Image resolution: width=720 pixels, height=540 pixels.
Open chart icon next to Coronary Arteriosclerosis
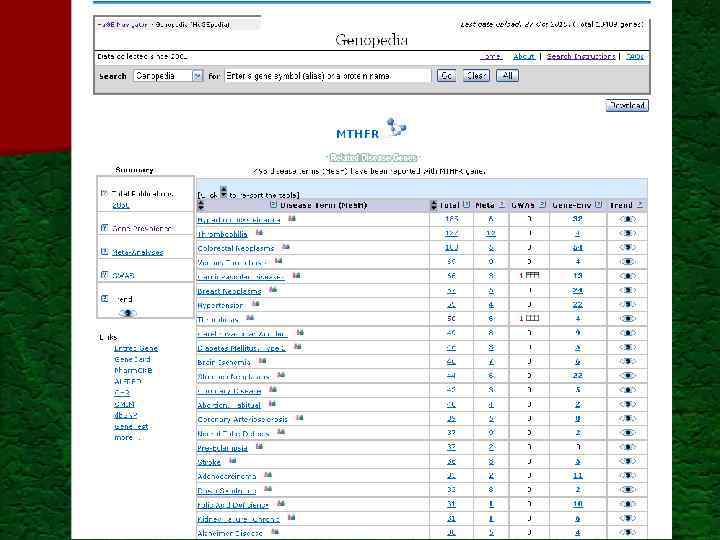tap(300, 418)
